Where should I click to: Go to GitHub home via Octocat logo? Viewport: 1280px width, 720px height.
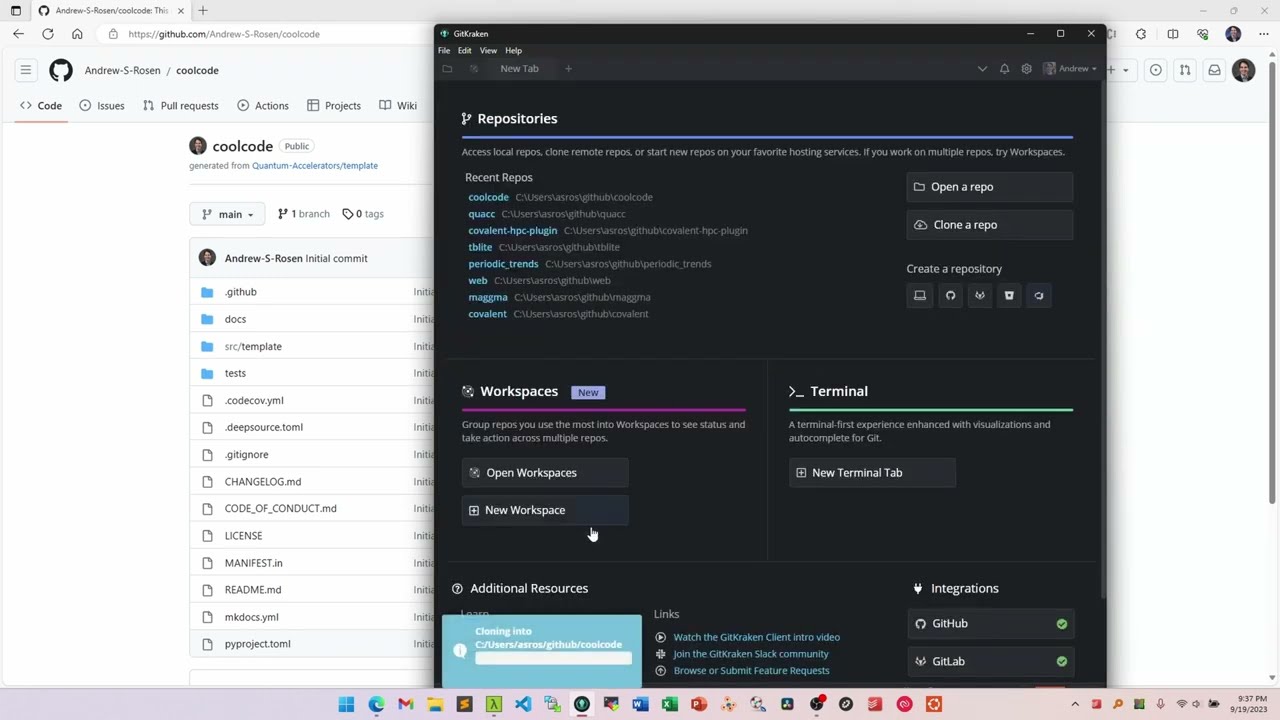pos(61,70)
